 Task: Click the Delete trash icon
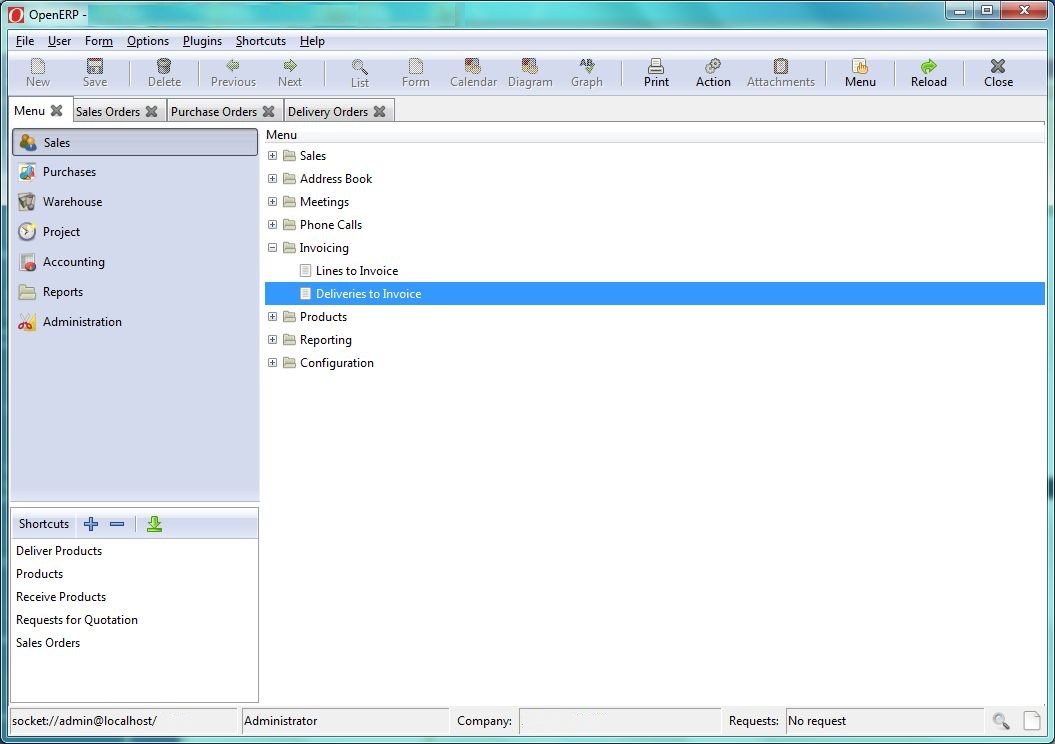(163, 66)
